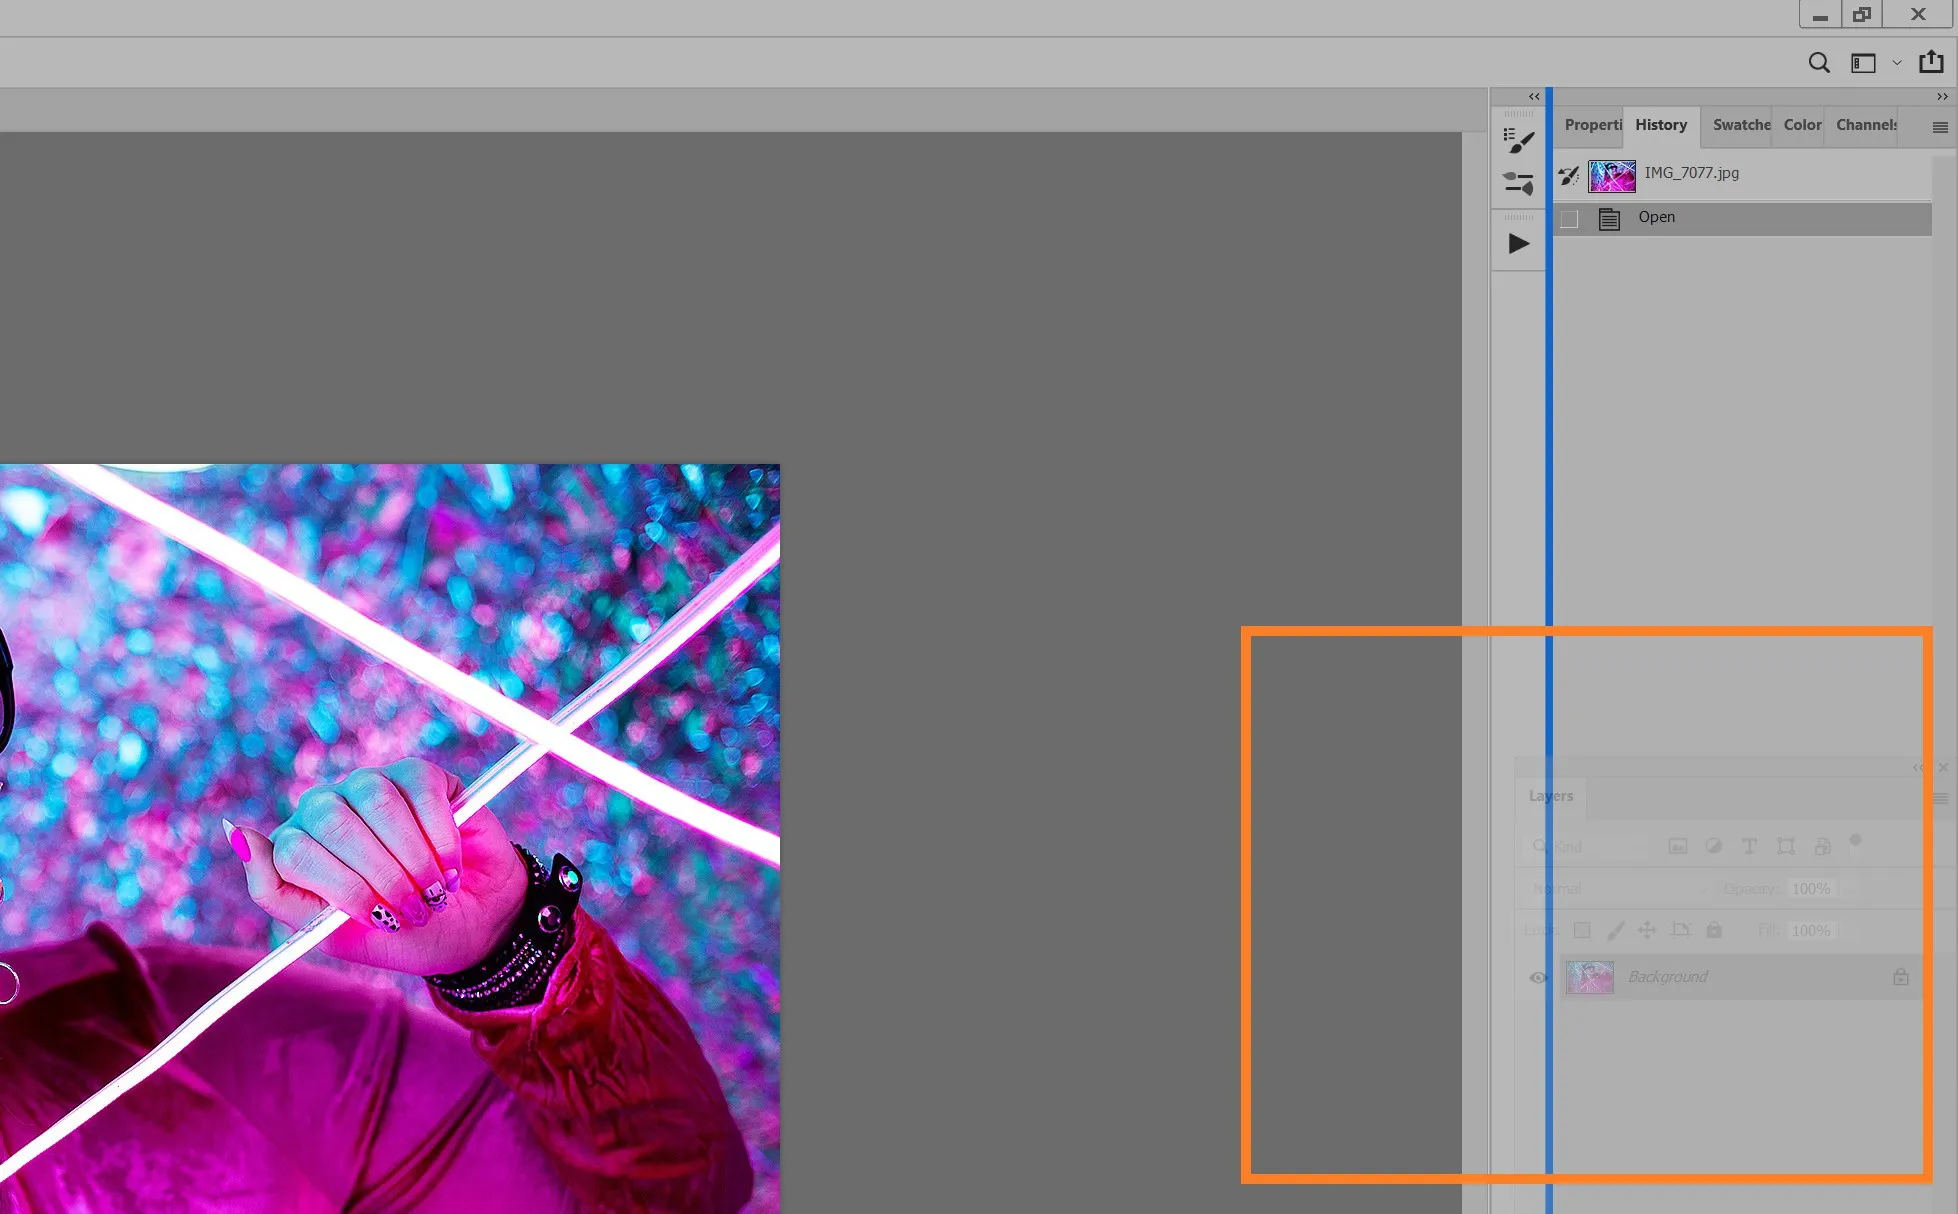Image resolution: width=1958 pixels, height=1214 pixels.
Task: Open the Adjustments sliders panel icon
Action: click(1519, 183)
